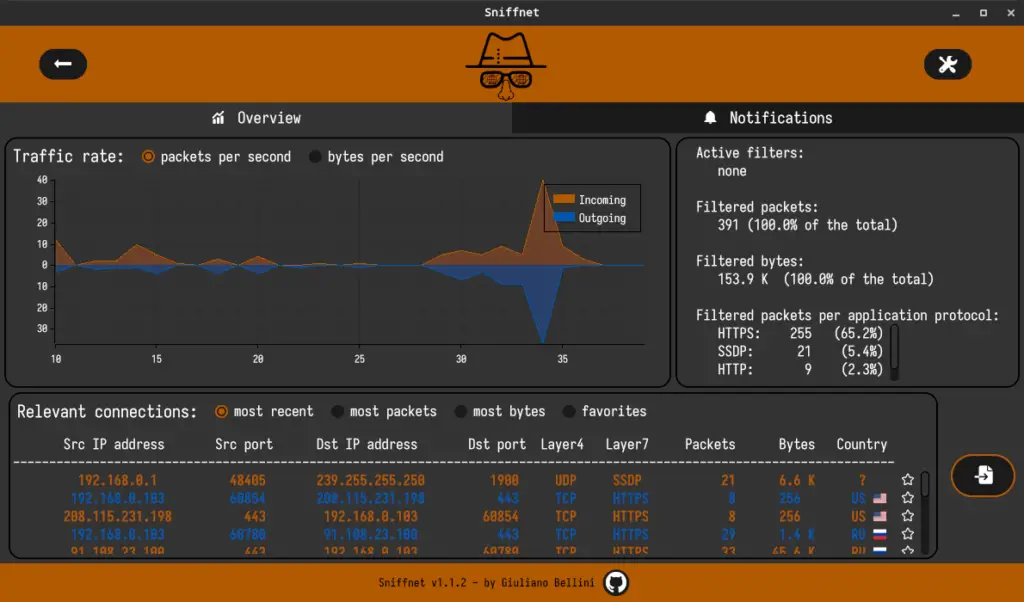Screen dimensions: 1024x602
Task: Click the 'Dst IP address' column header
Action: 366,445
